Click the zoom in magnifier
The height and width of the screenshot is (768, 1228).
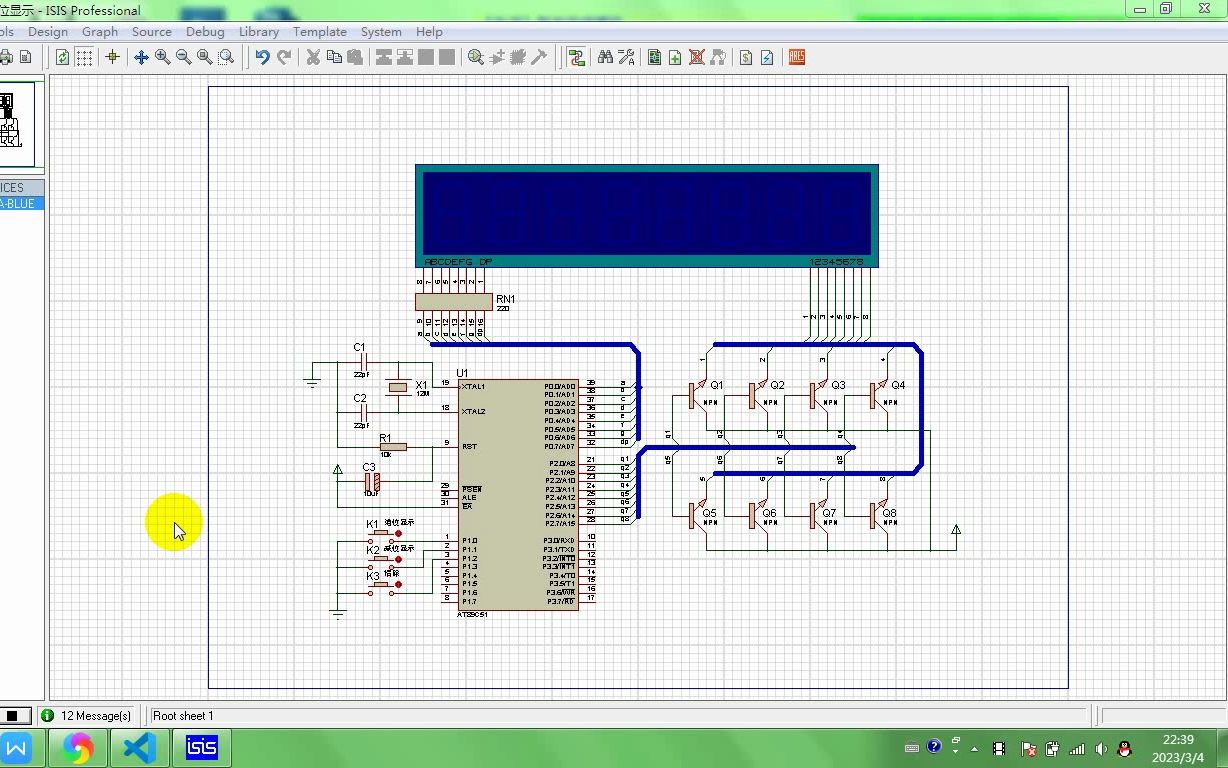click(162, 58)
